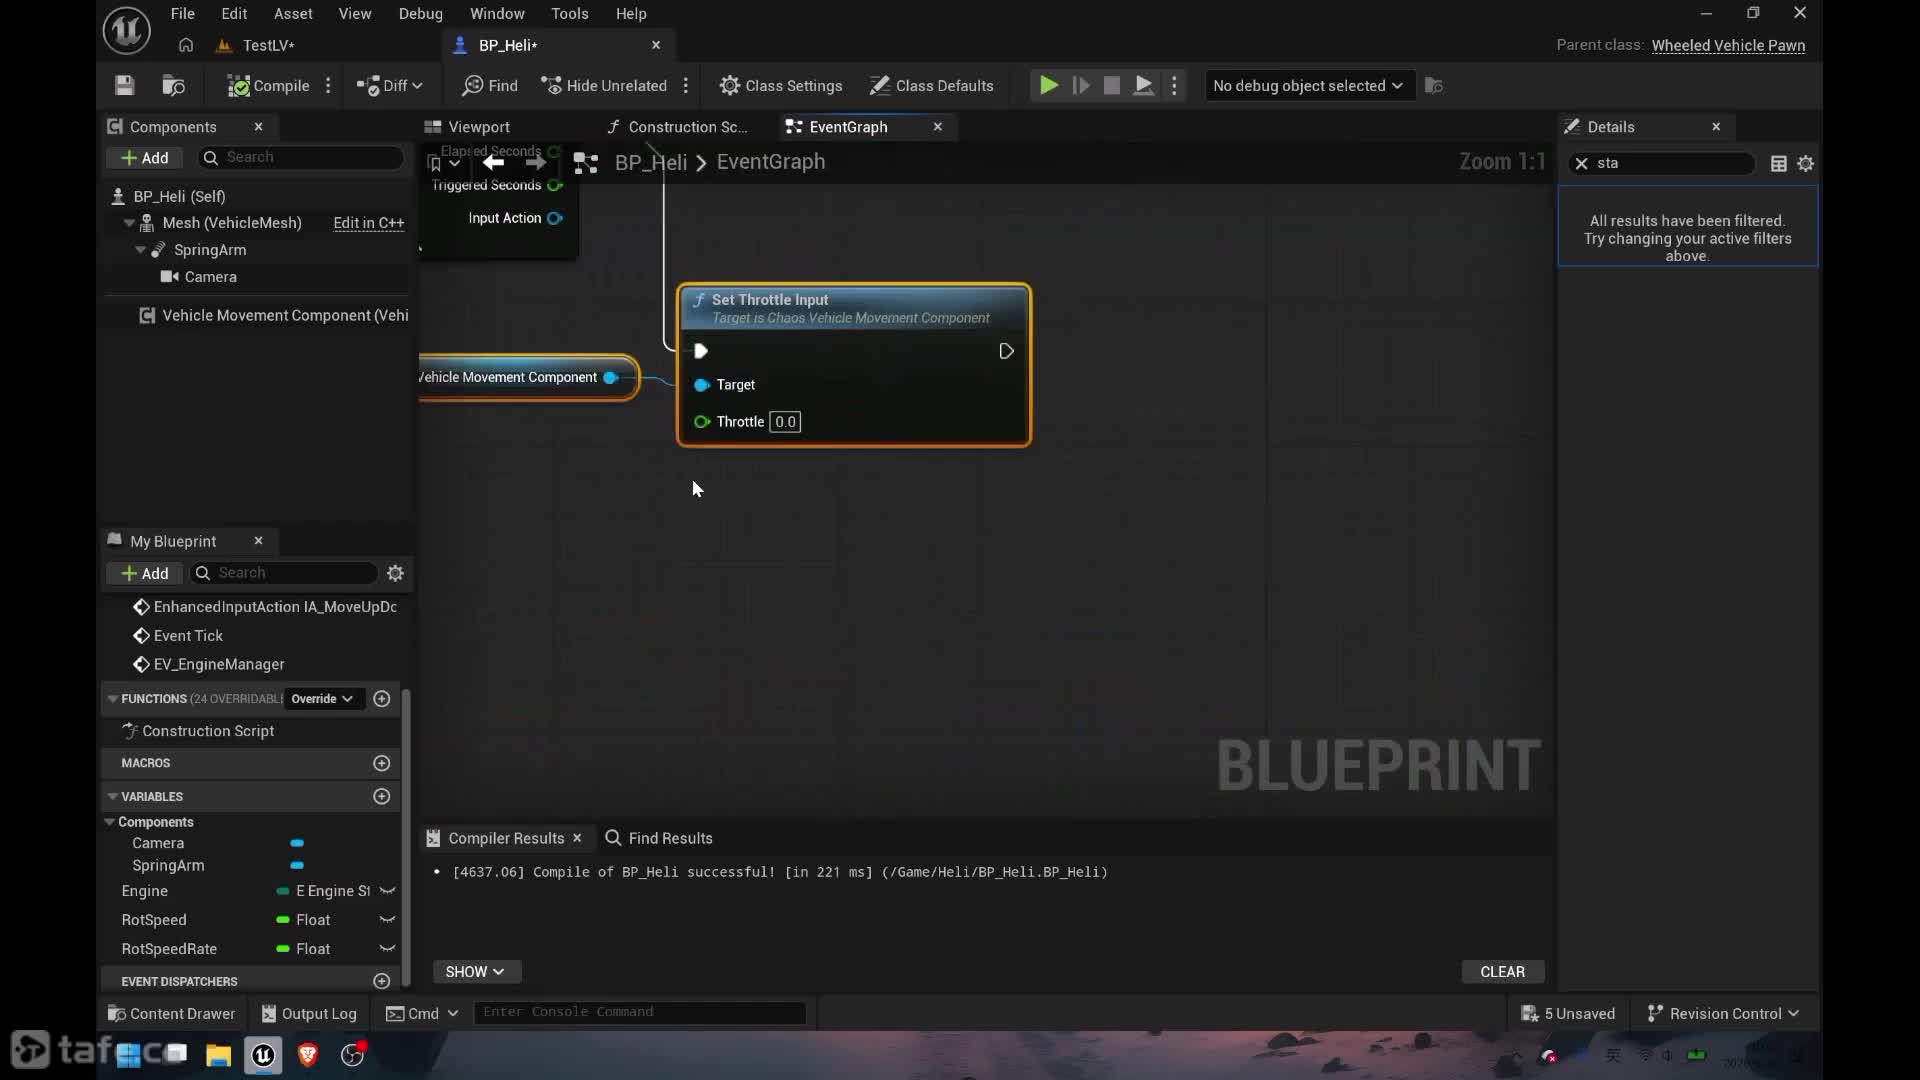The image size is (1920, 1080).
Task: Open the Tools menu
Action: [x=569, y=14]
